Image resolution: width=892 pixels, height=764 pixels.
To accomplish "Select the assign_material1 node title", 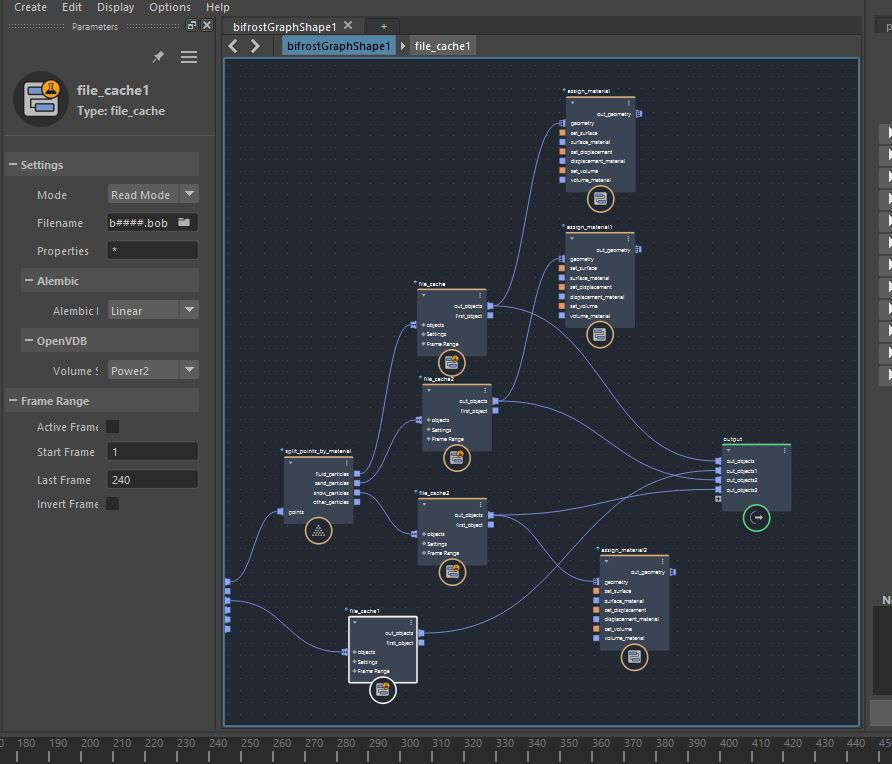I will [x=589, y=227].
